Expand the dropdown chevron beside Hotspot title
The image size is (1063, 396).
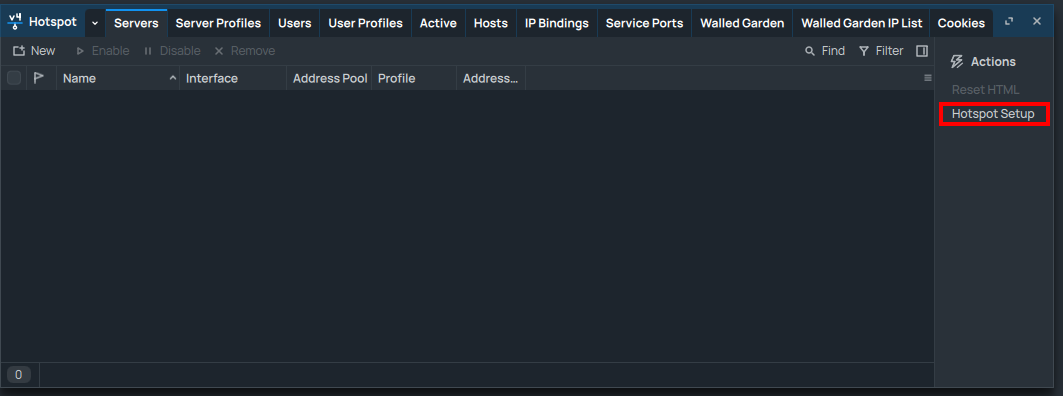click(x=95, y=23)
